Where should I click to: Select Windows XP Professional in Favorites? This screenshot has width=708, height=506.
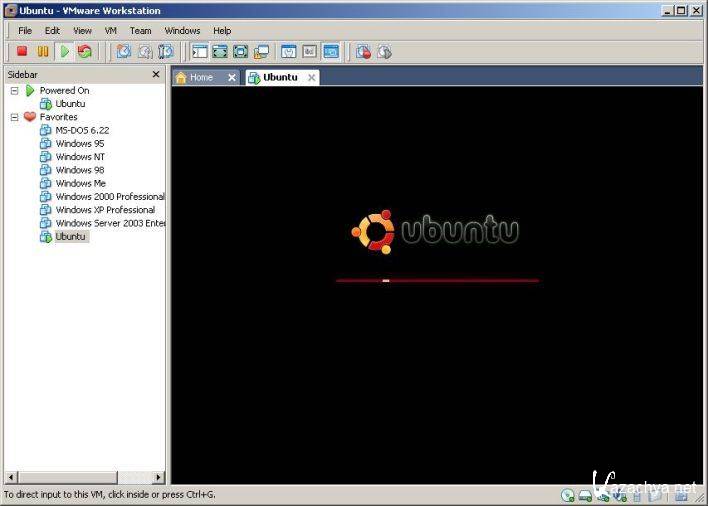pyautogui.click(x=104, y=210)
